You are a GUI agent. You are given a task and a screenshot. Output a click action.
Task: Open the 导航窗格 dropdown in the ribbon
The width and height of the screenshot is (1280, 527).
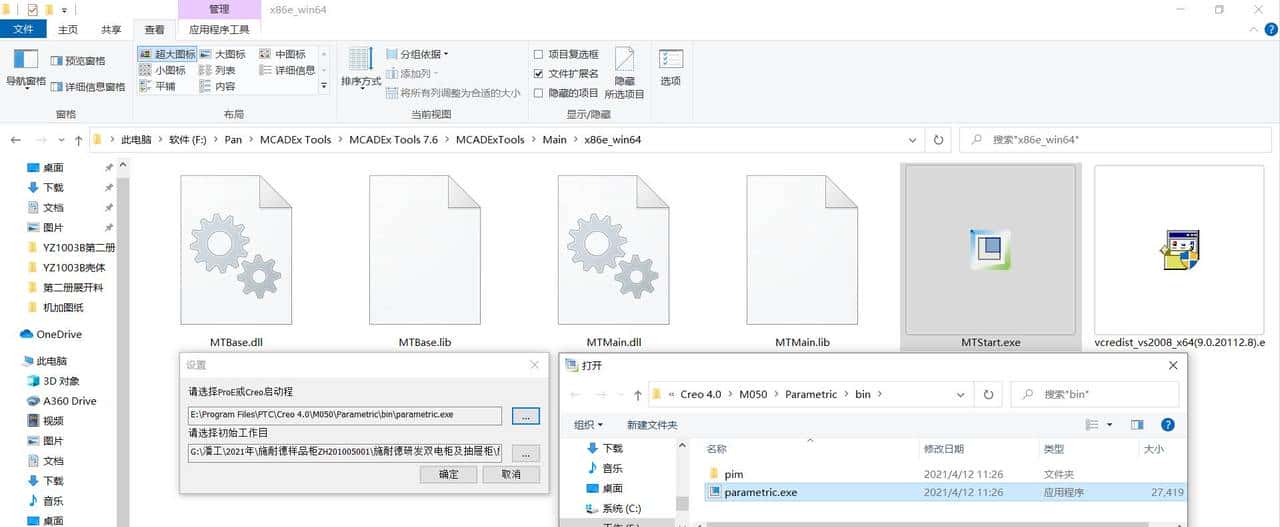(x=26, y=68)
